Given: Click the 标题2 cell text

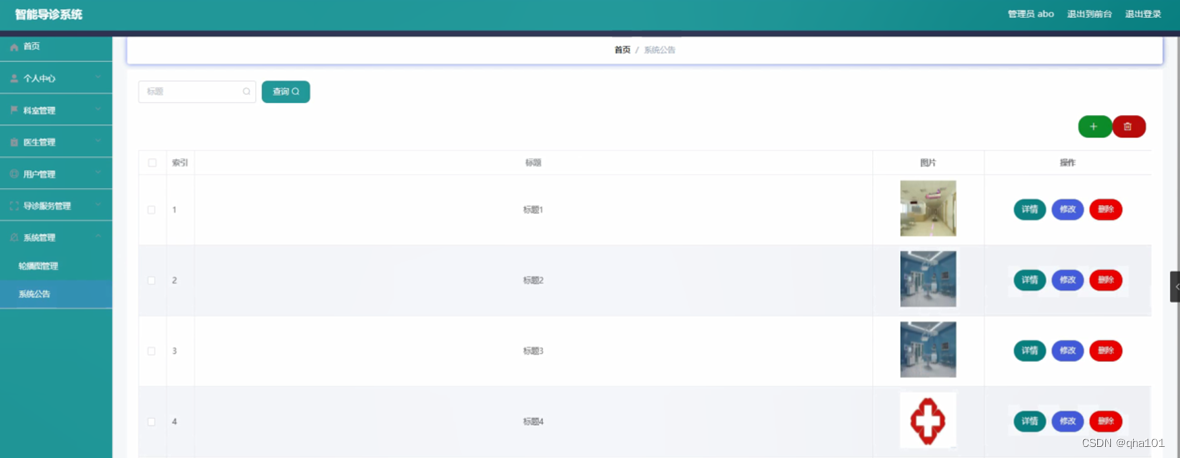Looking at the screenshot, I should tap(533, 281).
